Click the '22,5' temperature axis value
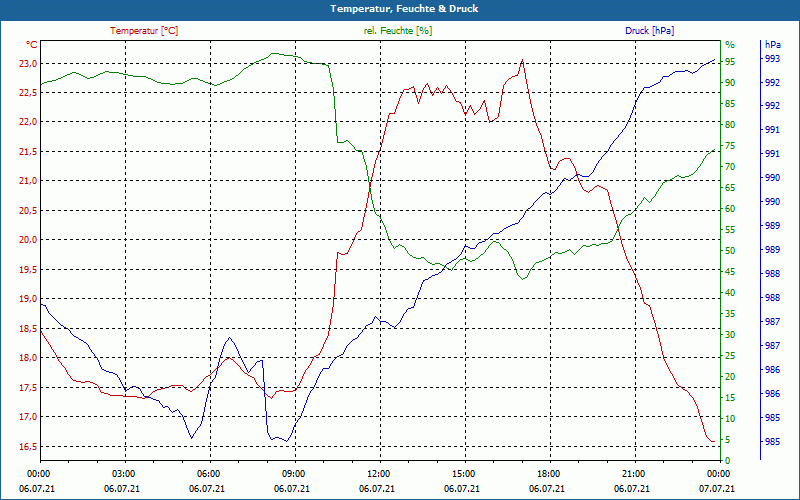This screenshot has height=500, width=800. (x=28, y=93)
